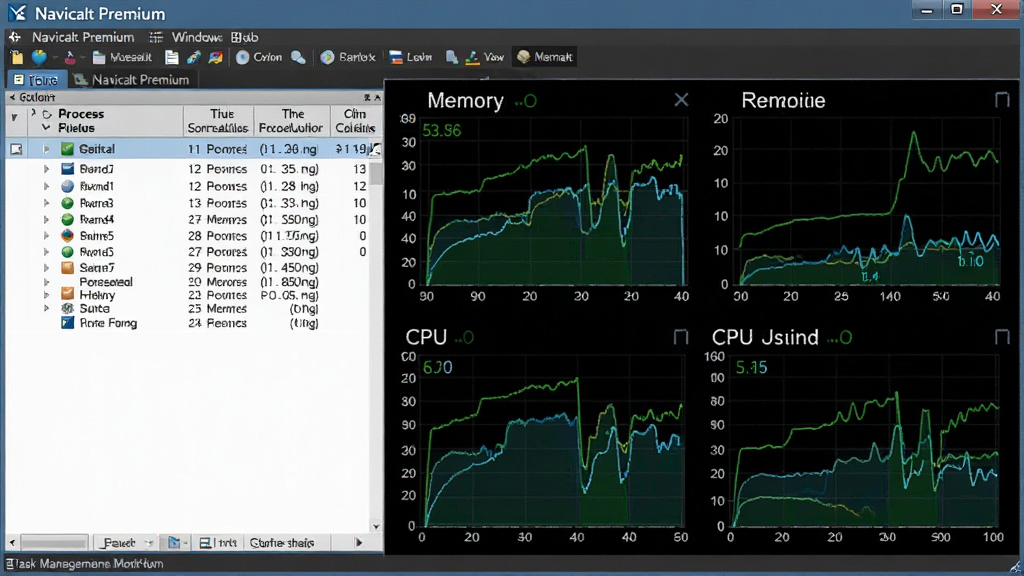Expand the Poreseteal tree row
This screenshot has height=576, width=1024.
point(46,282)
